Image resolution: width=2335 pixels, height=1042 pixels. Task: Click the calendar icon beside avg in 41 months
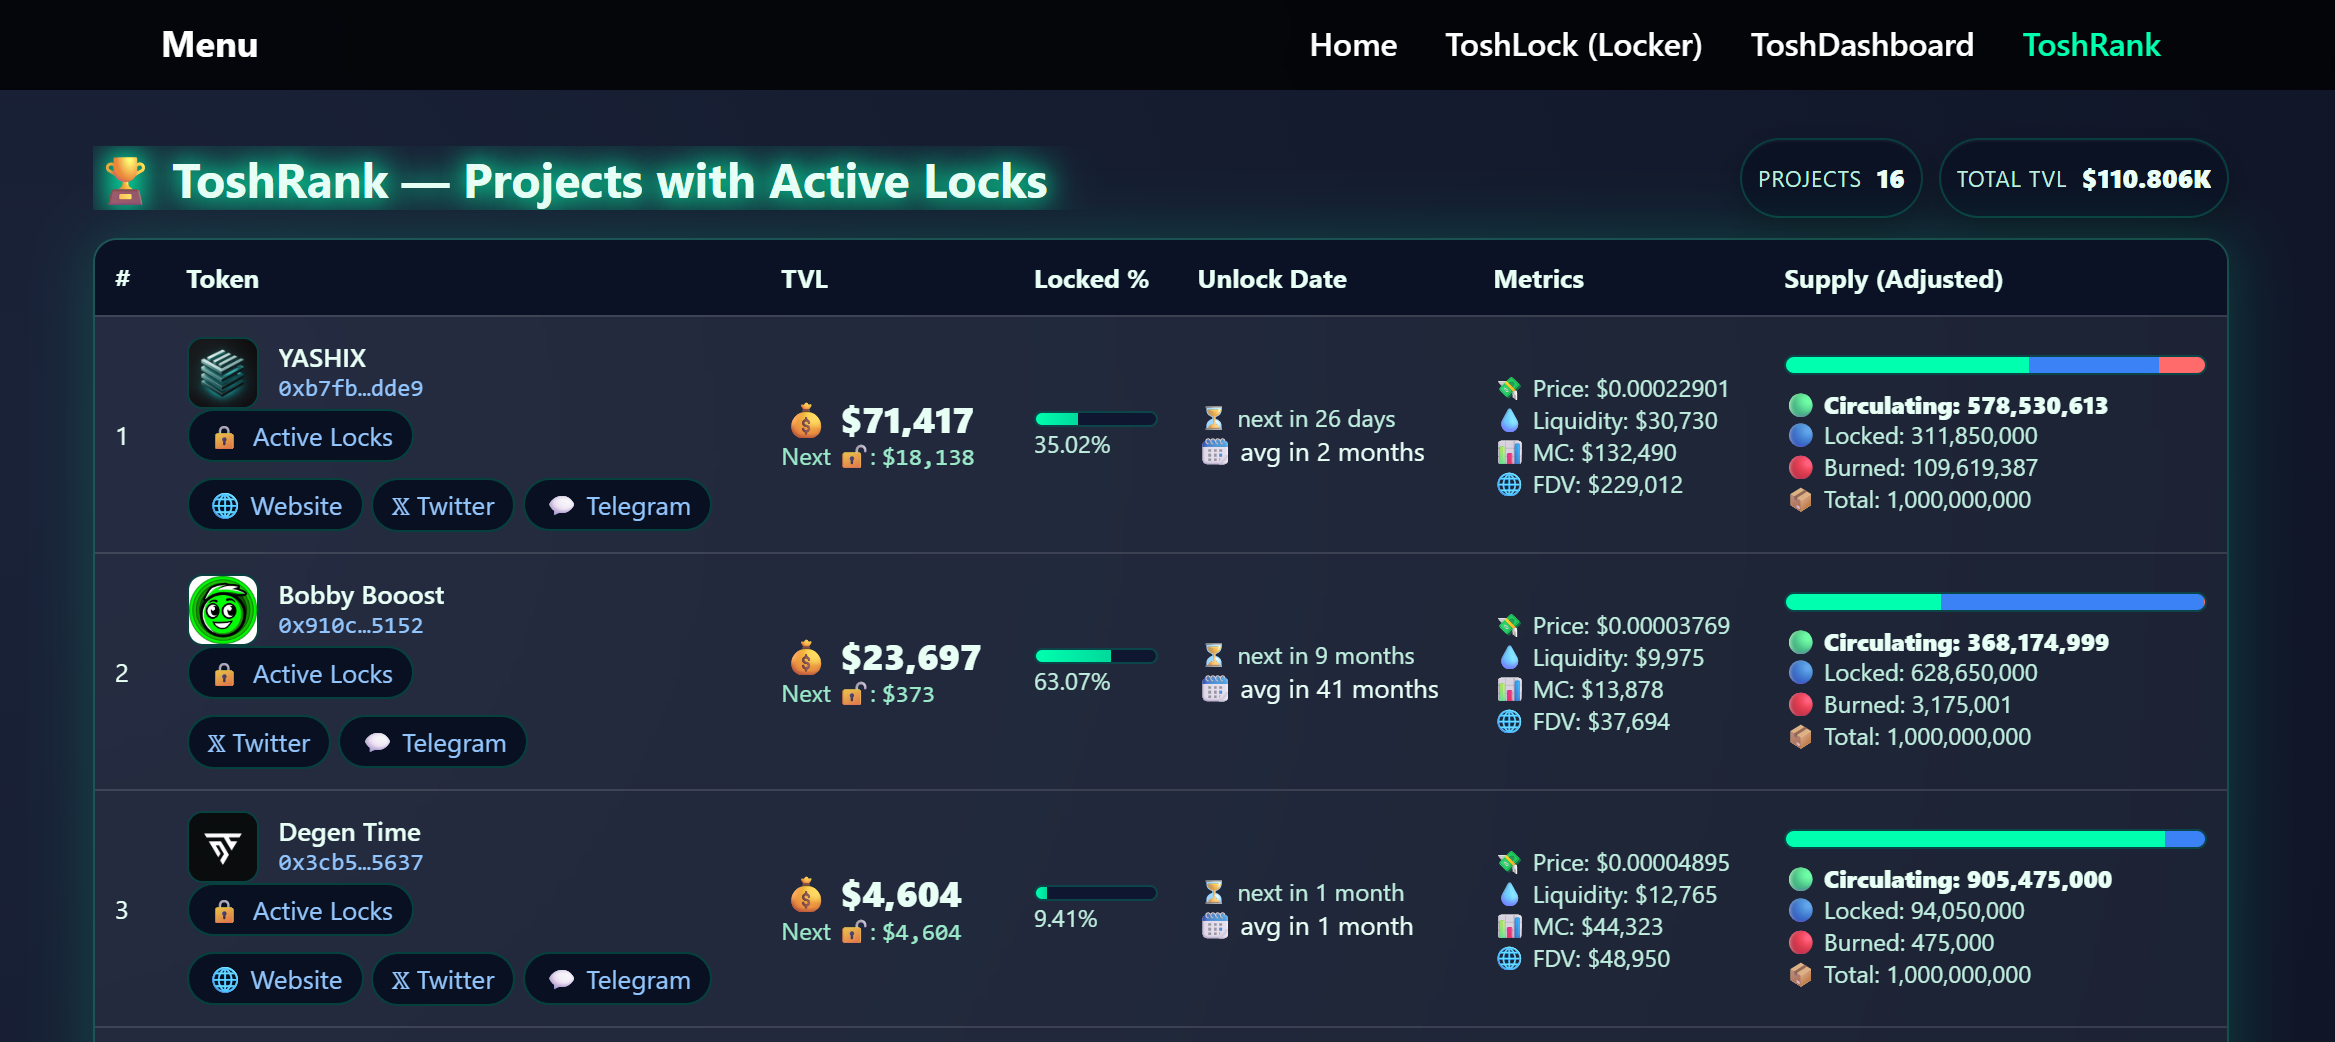point(1215,689)
